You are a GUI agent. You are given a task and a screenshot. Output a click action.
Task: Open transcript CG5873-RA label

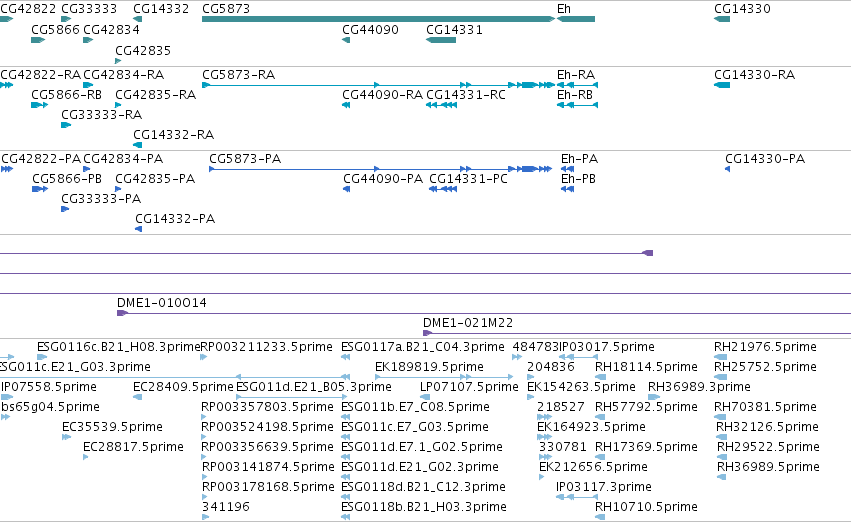coord(238,74)
